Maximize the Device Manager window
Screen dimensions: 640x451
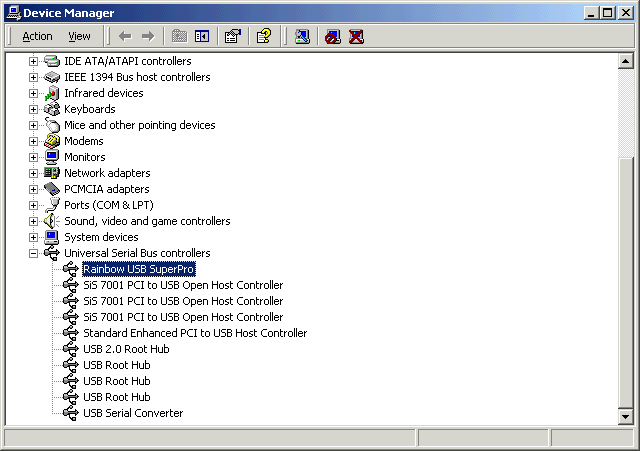pos(607,13)
